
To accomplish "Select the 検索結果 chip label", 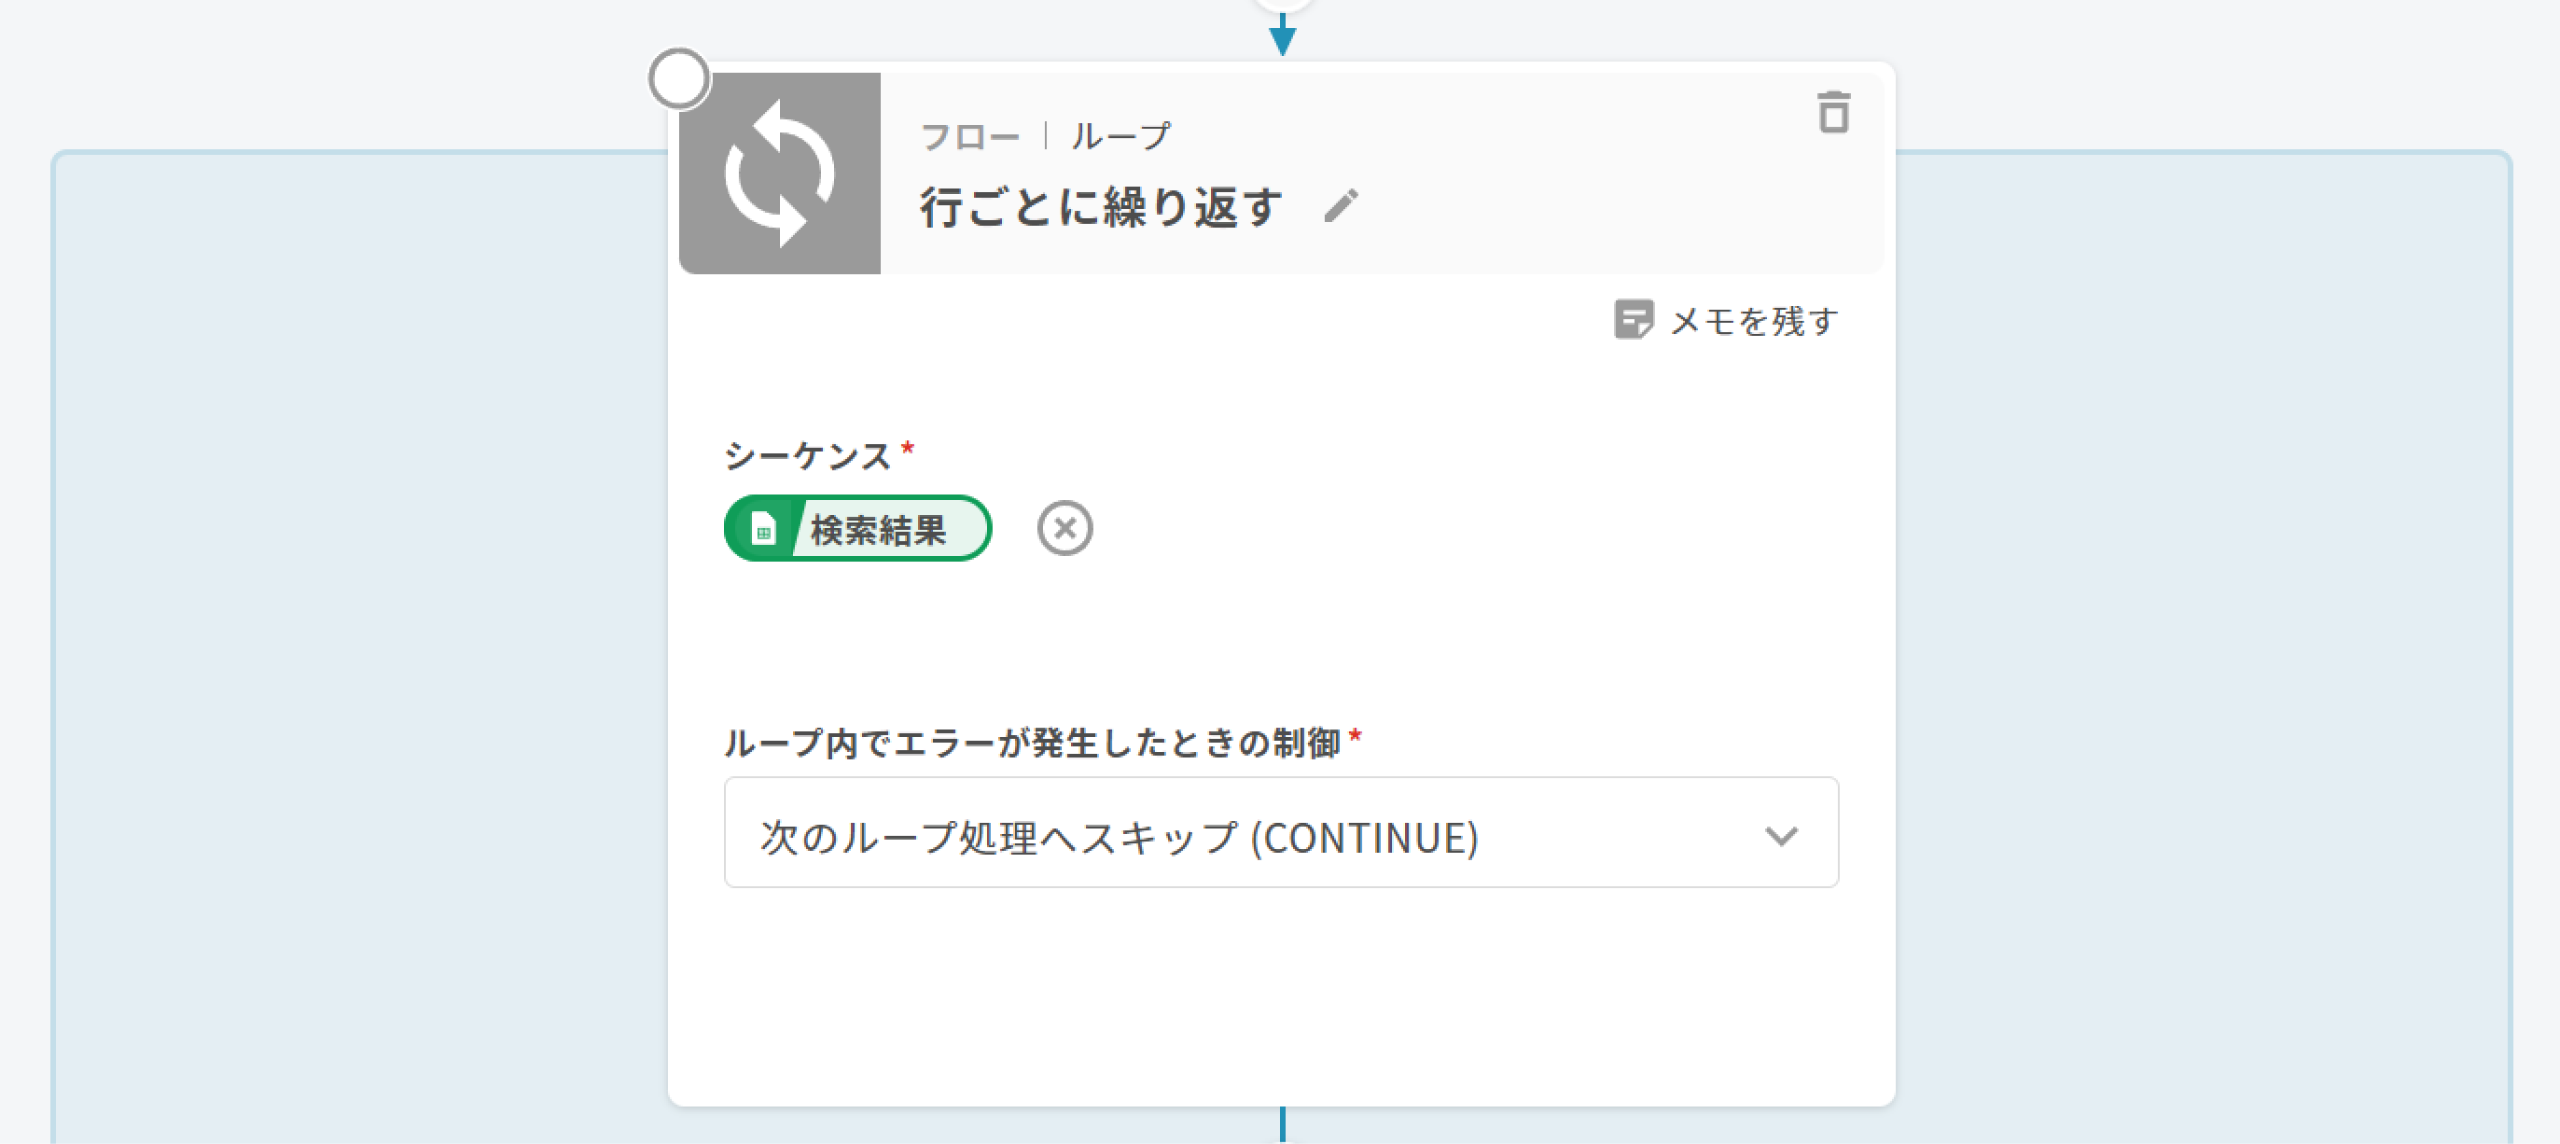I will point(878,529).
